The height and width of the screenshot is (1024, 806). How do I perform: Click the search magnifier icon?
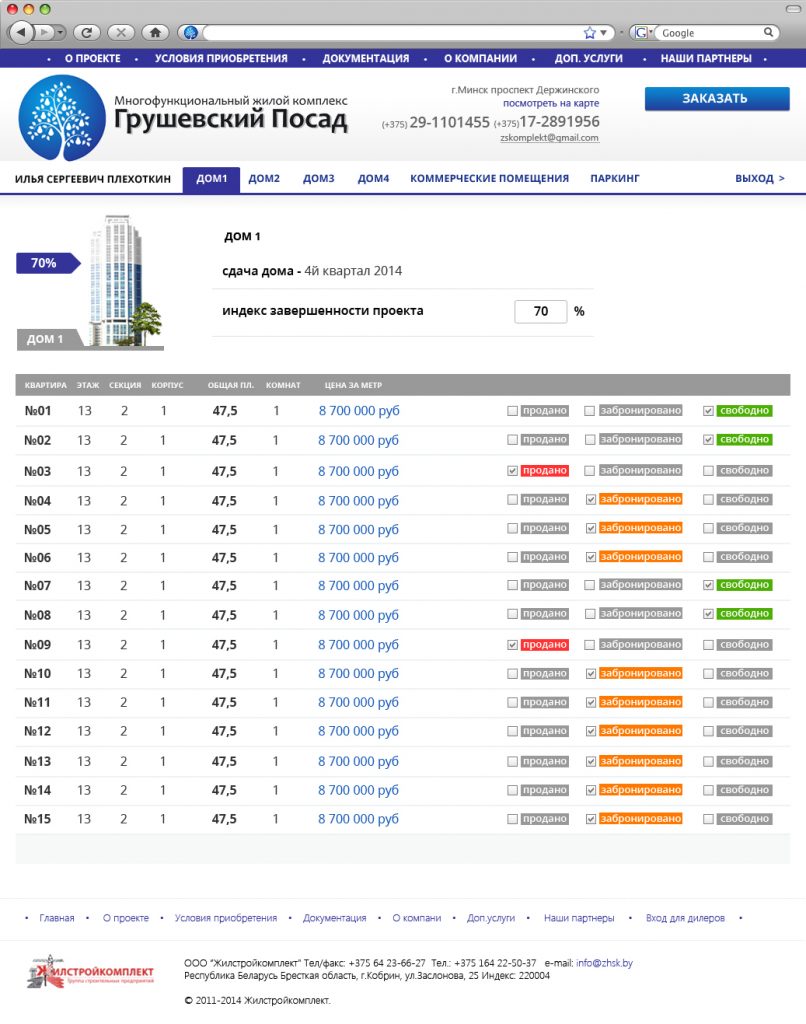(x=769, y=33)
